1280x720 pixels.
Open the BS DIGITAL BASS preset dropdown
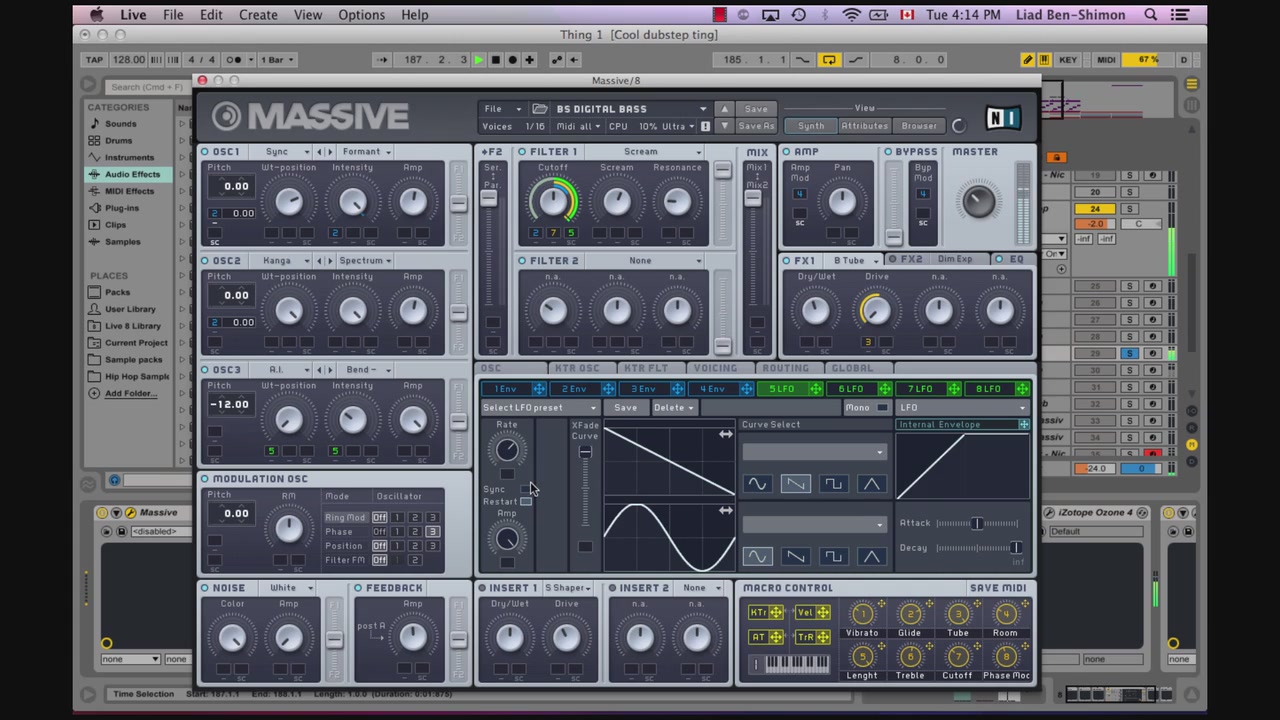pos(631,109)
